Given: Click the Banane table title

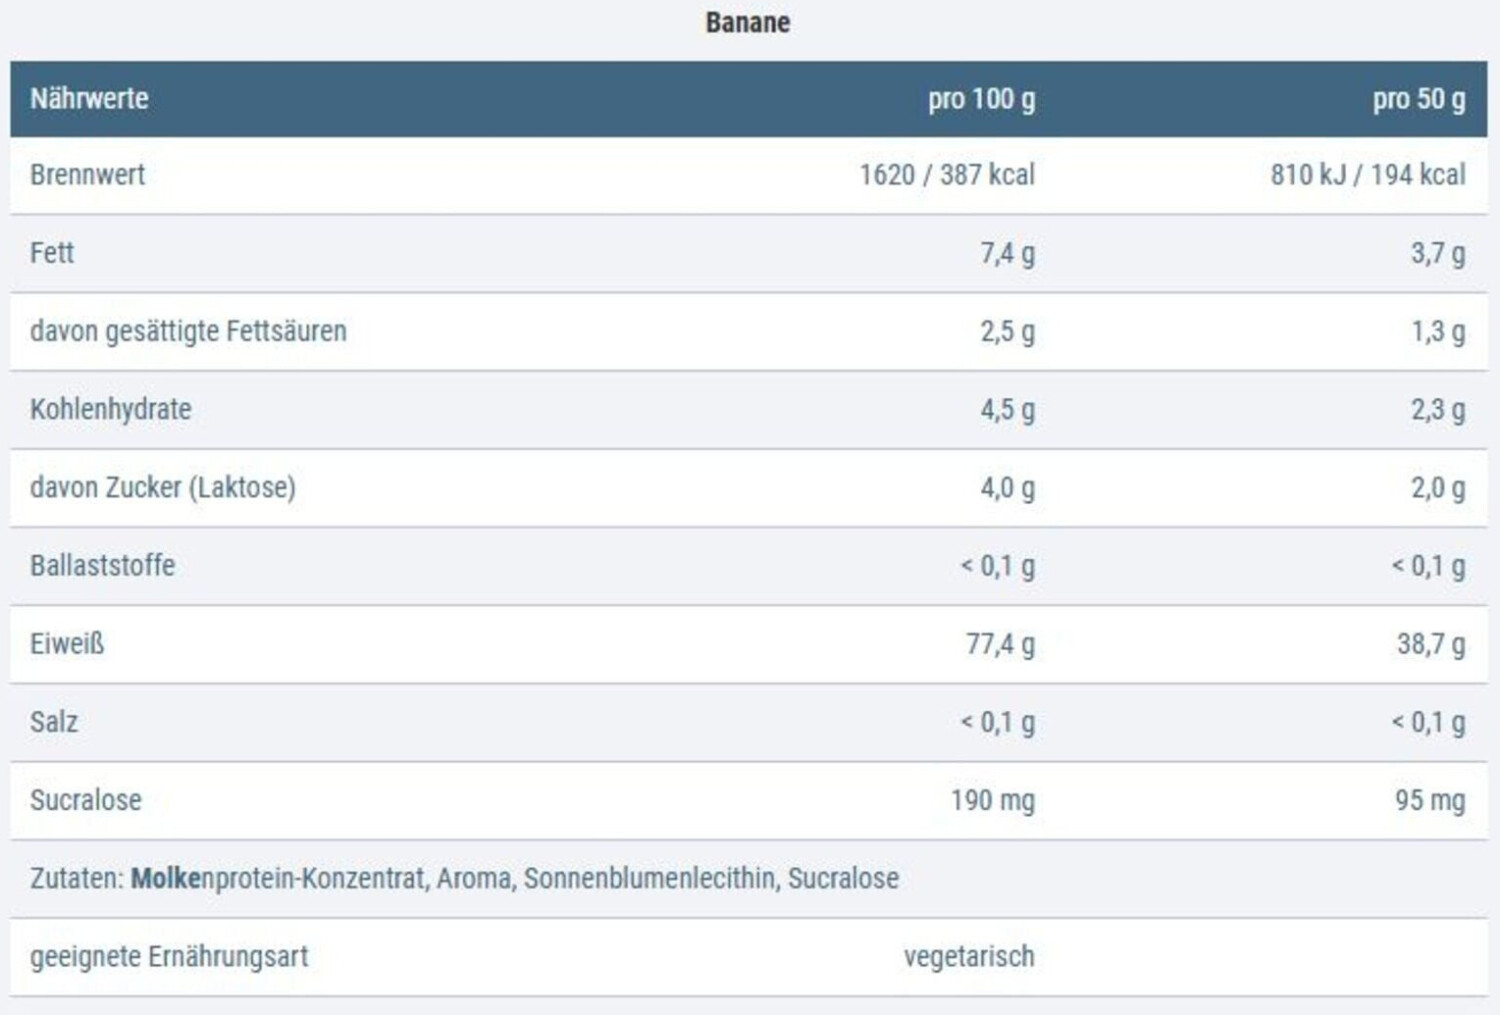Looking at the screenshot, I should click(x=748, y=22).
